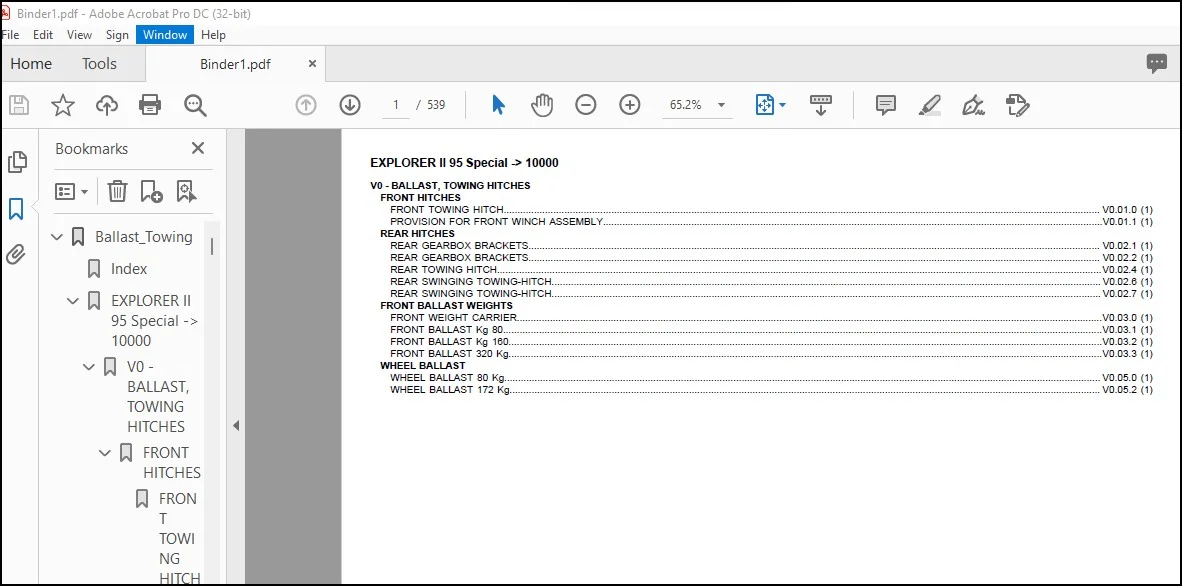Print the document with printer icon
The width and height of the screenshot is (1182, 586).
[150, 105]
